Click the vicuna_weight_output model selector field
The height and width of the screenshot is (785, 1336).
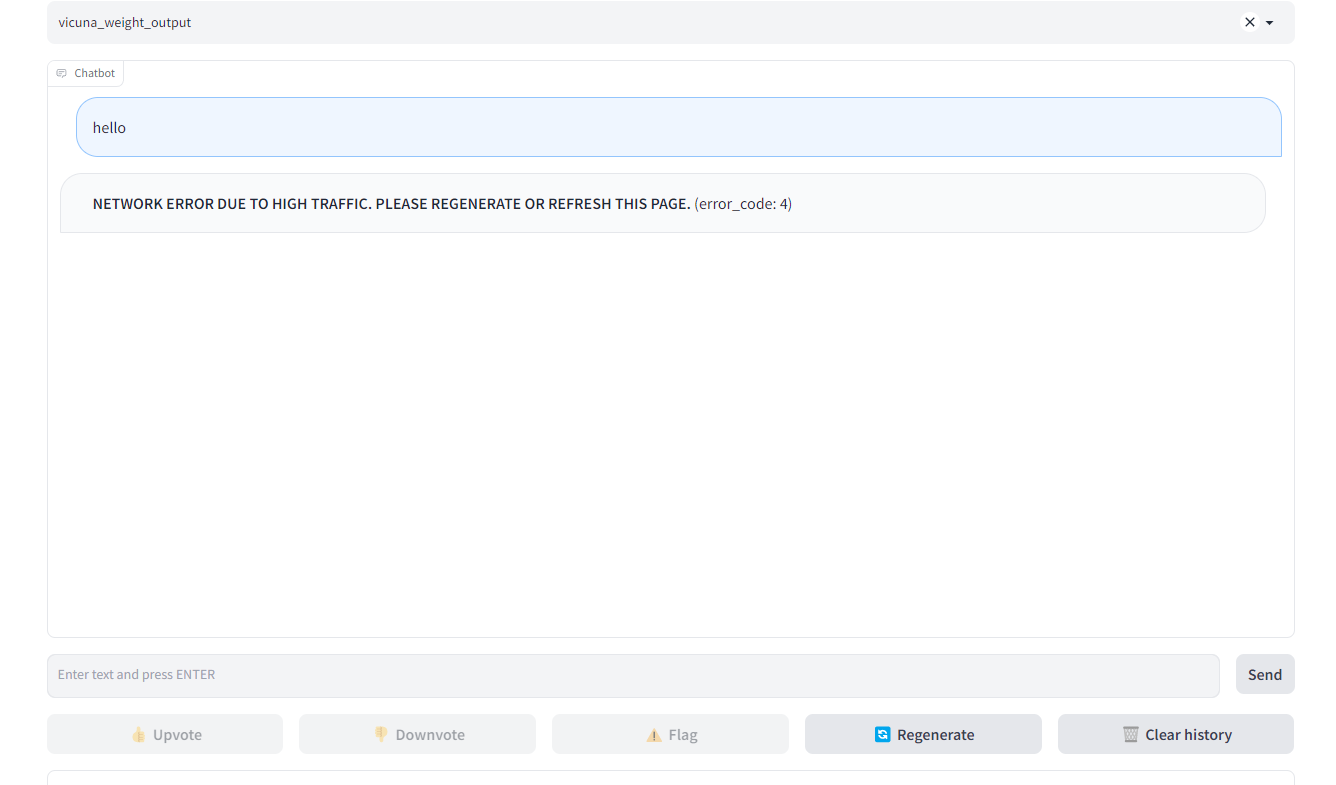[670, 22]
